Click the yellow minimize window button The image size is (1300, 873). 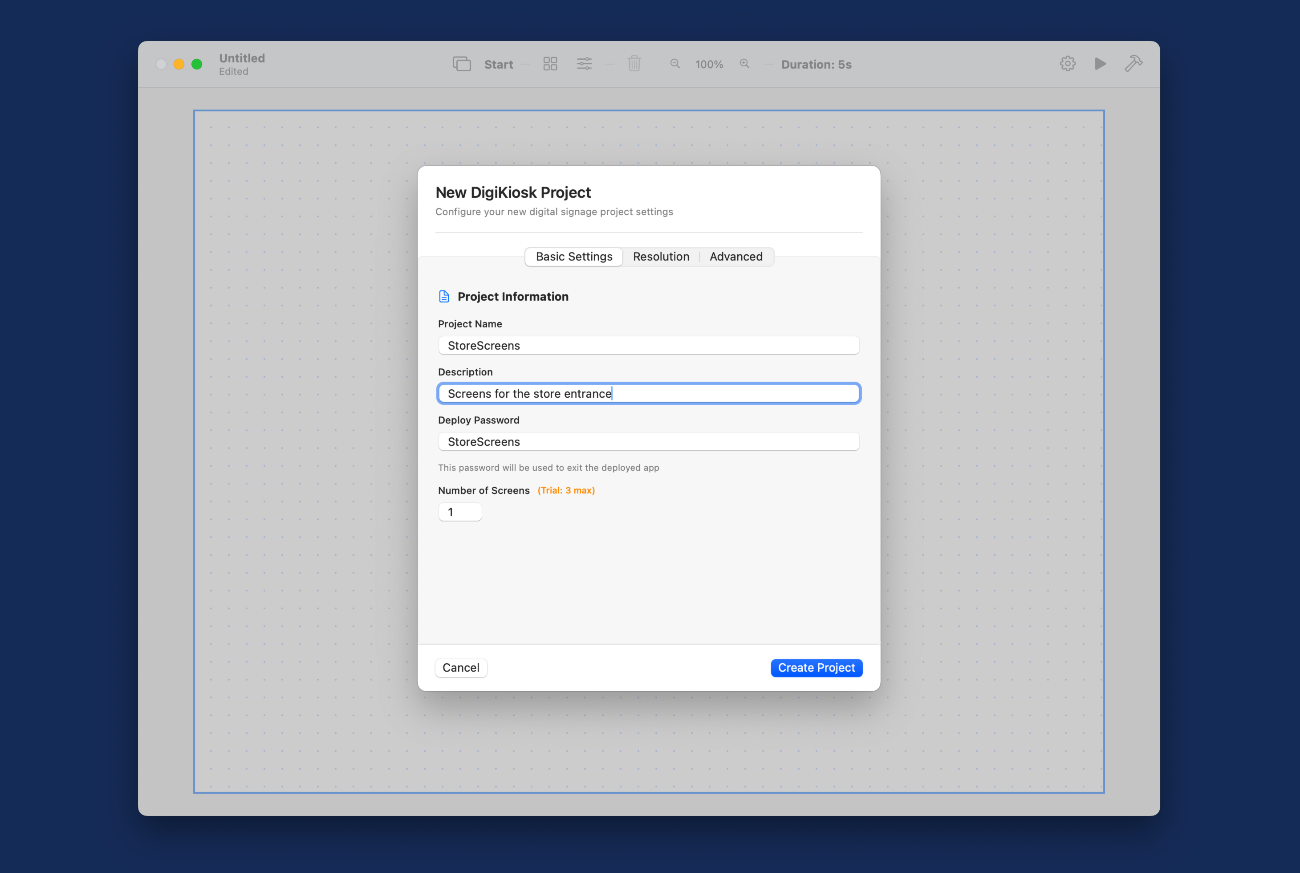click(179, 64)
